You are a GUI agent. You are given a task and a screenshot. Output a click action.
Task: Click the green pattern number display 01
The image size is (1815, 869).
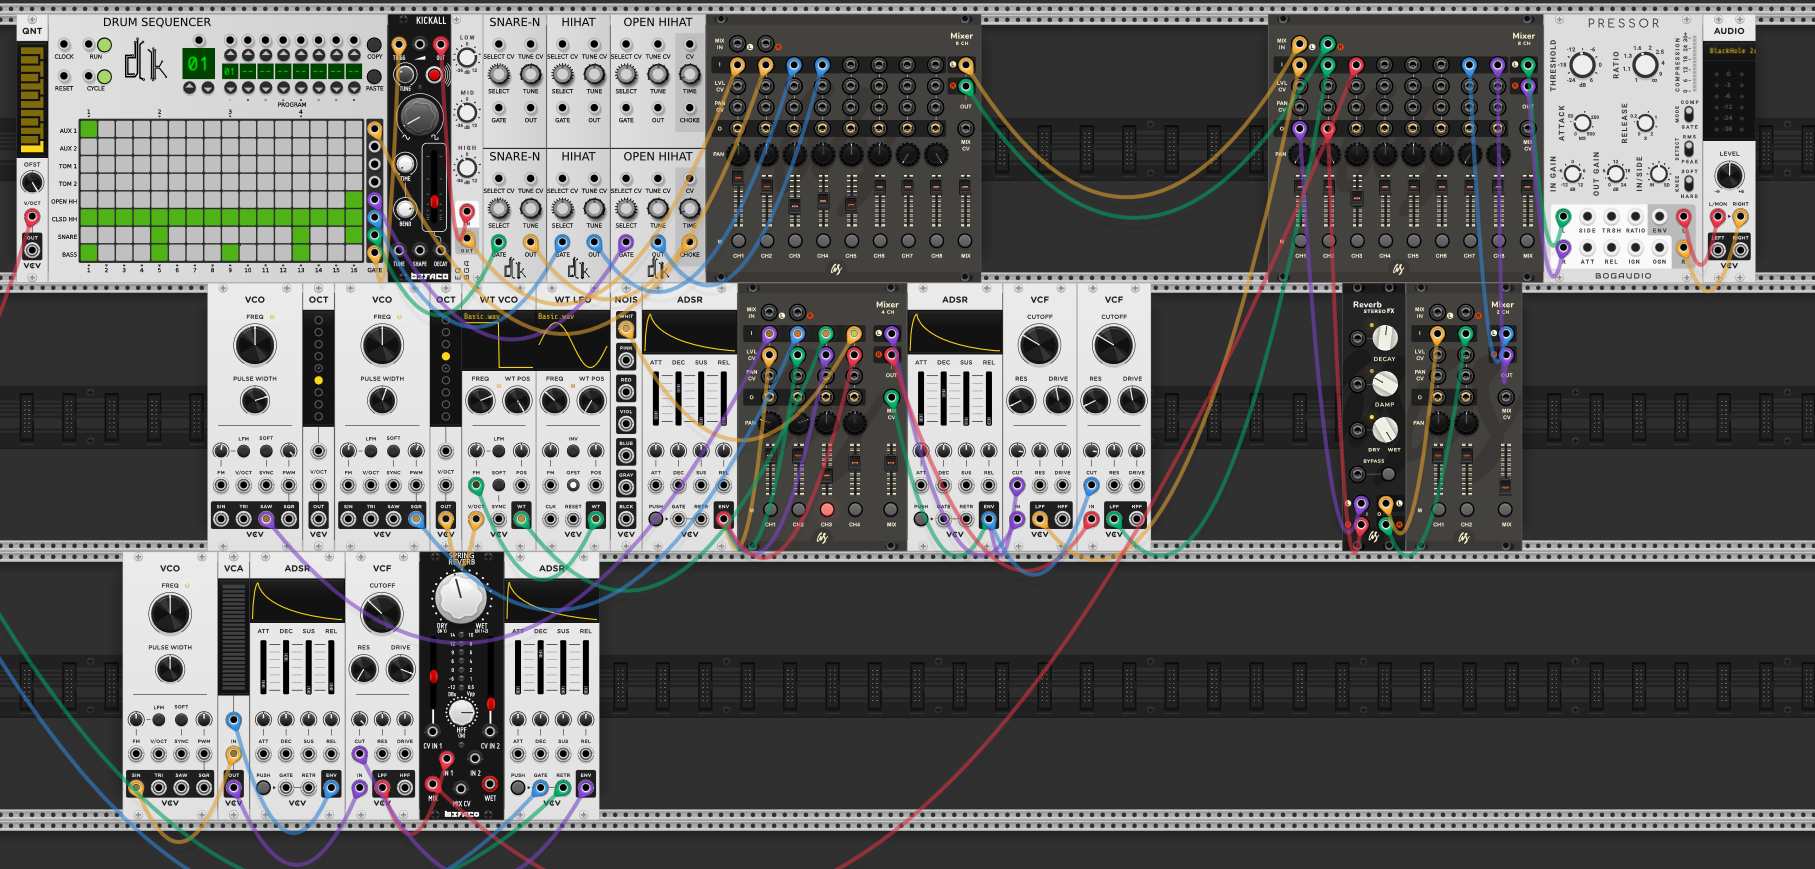(198, 64)
